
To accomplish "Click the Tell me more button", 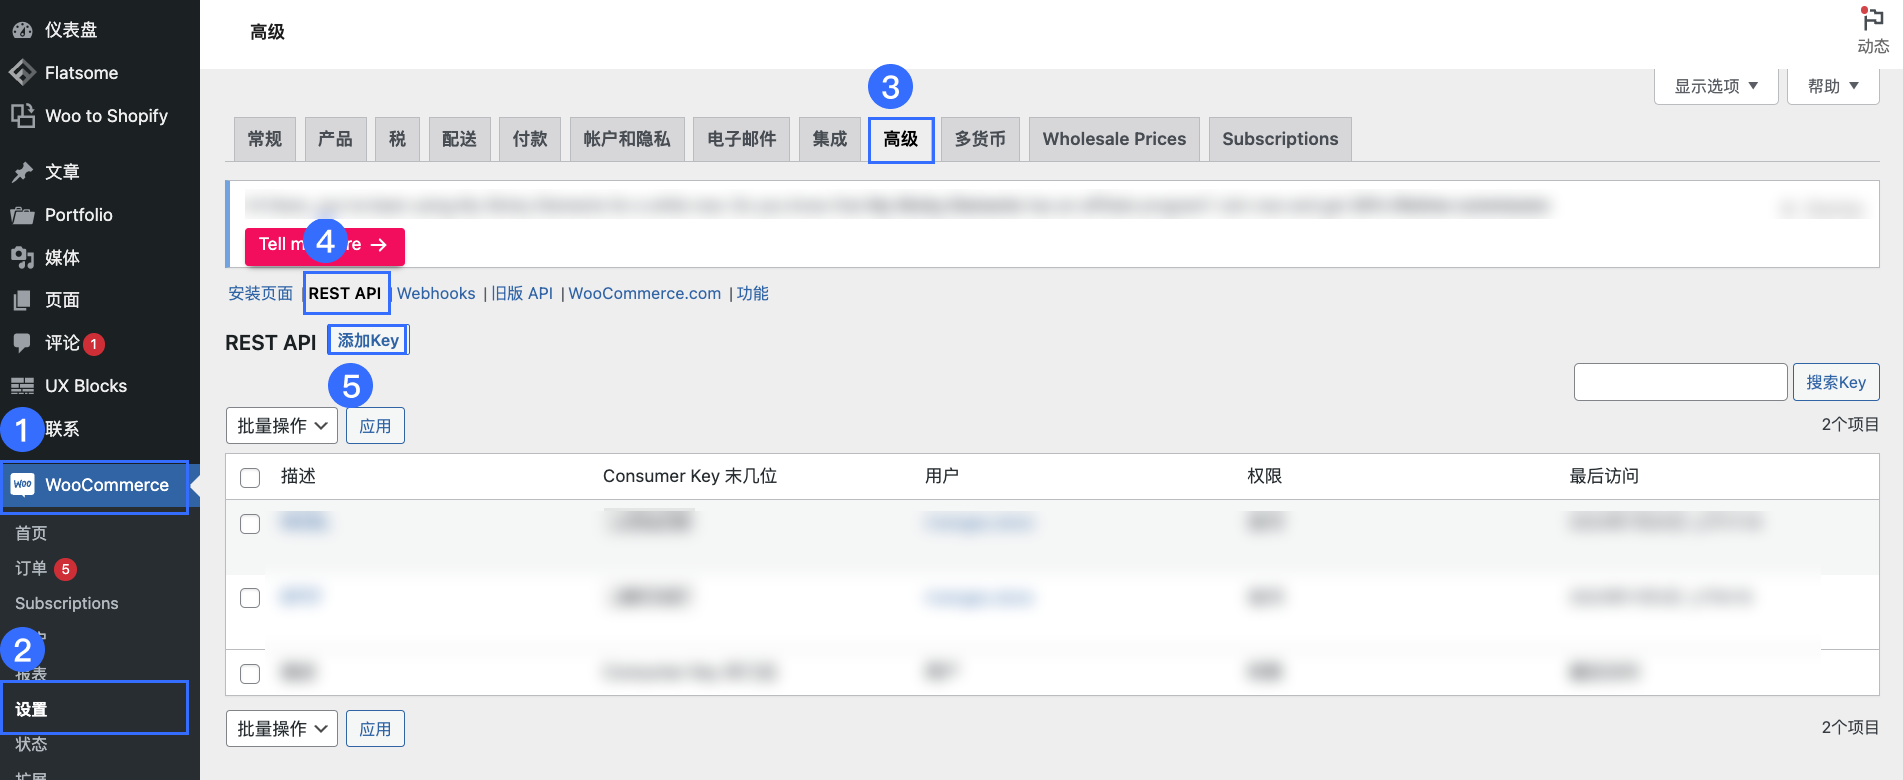I will pos(325,246).
